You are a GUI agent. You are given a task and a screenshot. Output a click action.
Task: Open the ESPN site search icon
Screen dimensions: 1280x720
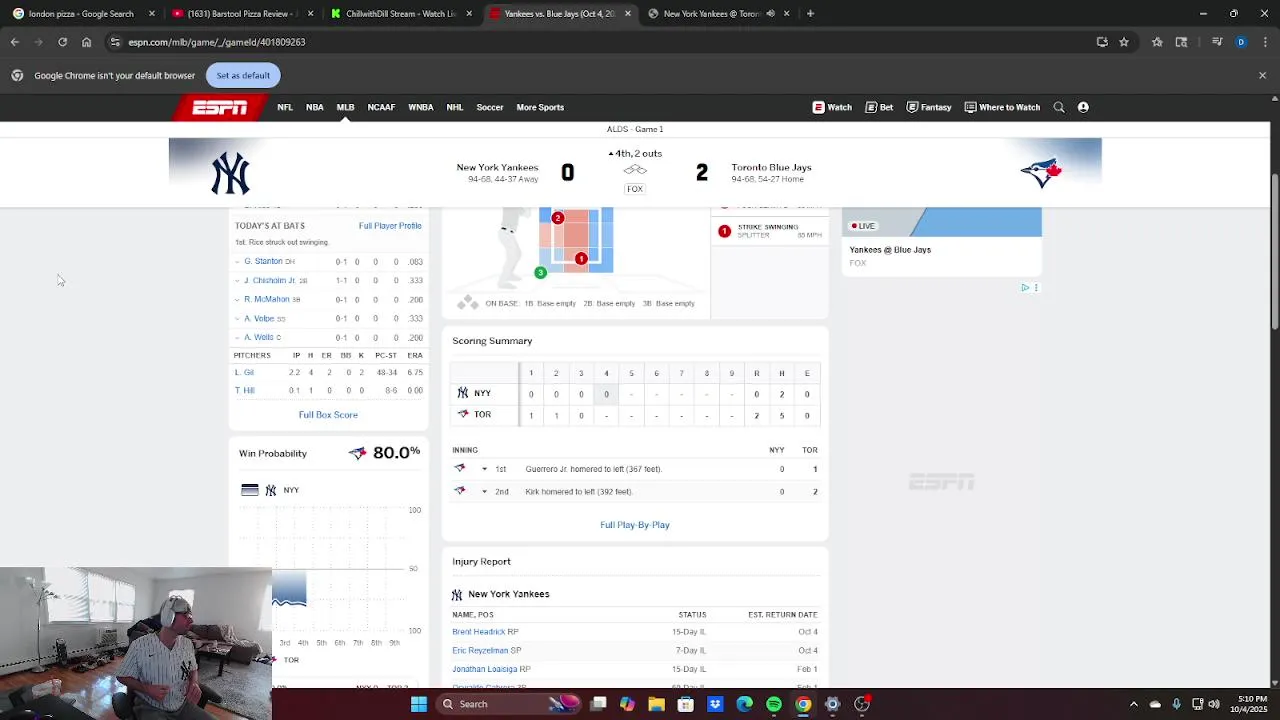1059,107
